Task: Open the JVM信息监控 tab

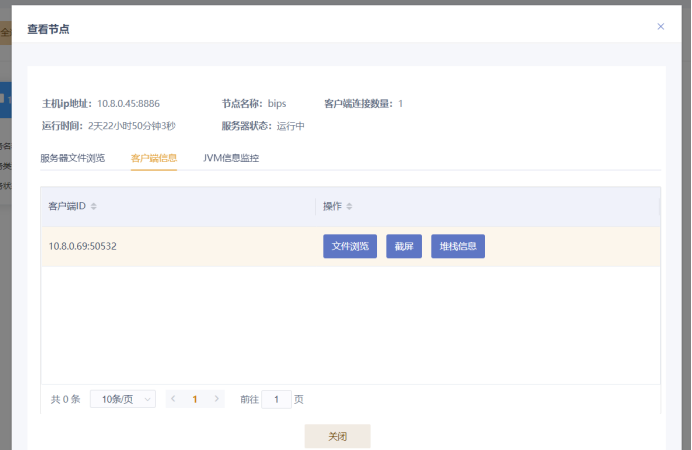Action: [231, 158]
